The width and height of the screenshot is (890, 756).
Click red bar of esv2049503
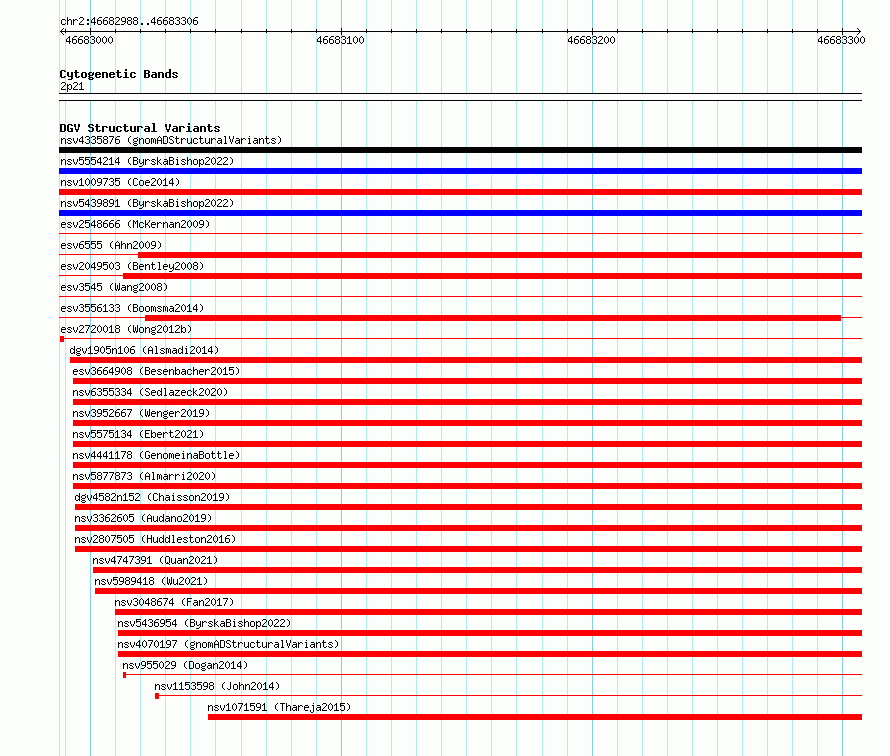click(x=493, y=276)
